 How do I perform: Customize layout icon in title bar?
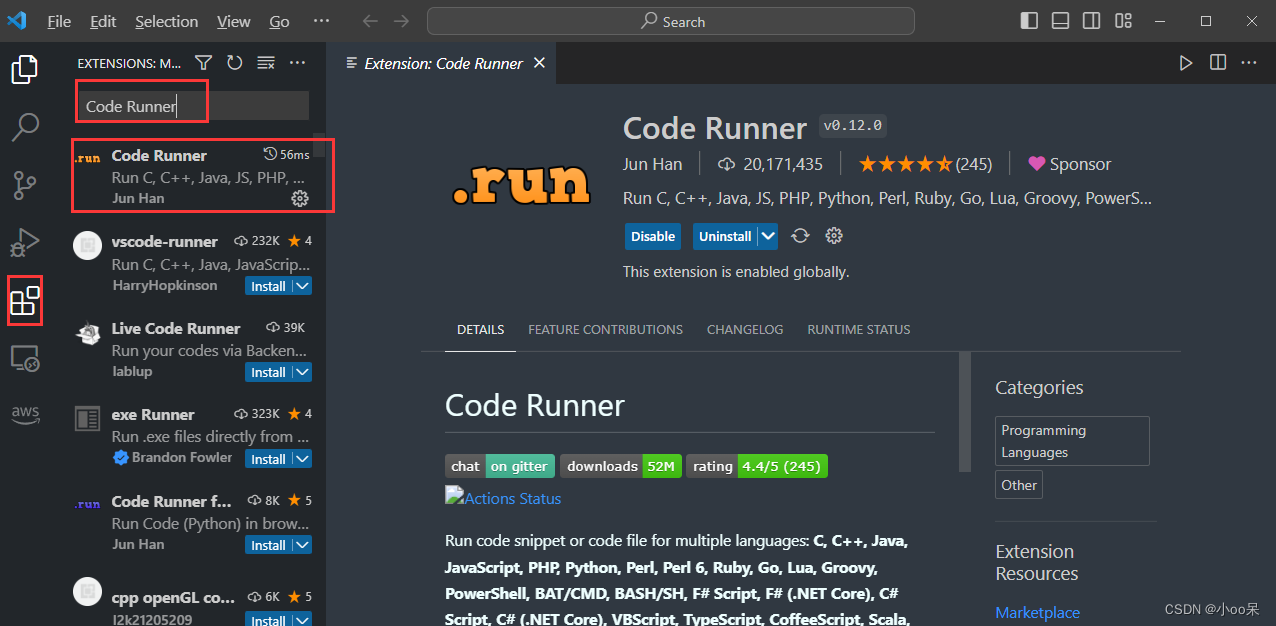pos(1123,21)
